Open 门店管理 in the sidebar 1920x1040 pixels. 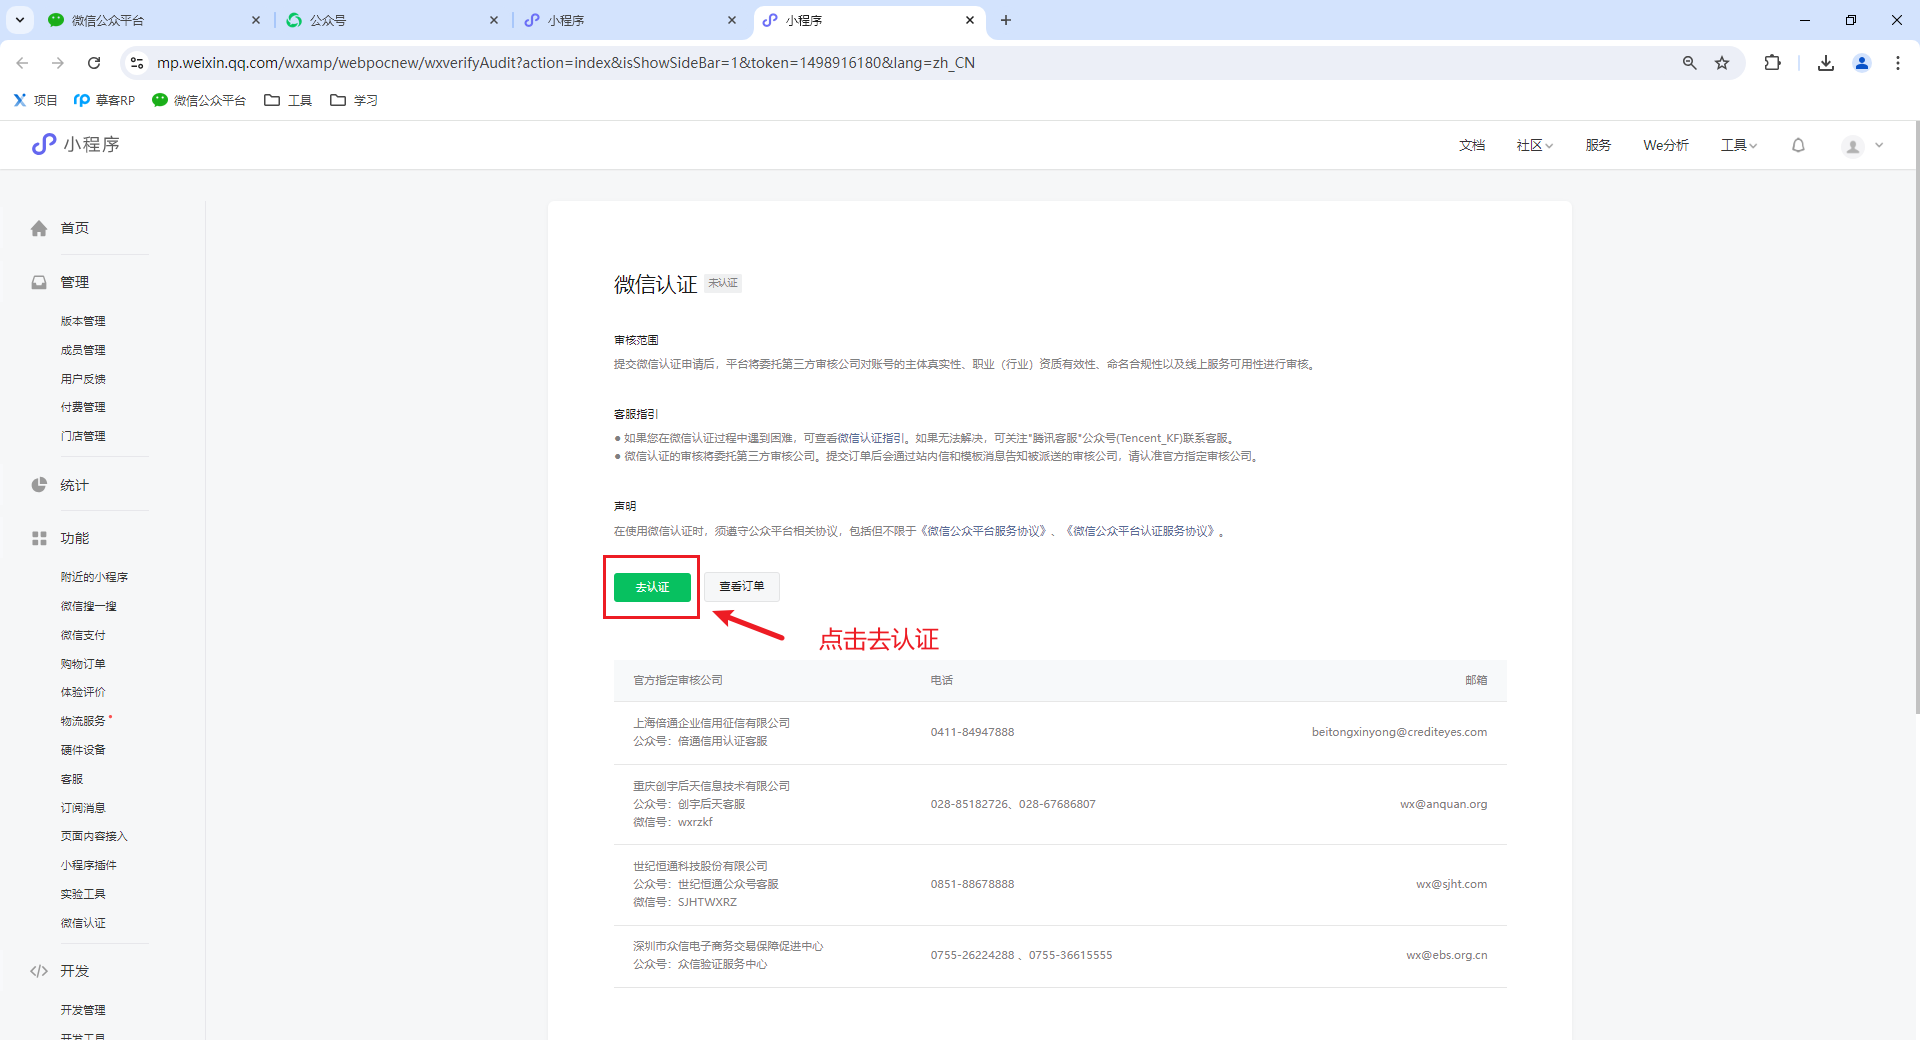coord(83,436)
